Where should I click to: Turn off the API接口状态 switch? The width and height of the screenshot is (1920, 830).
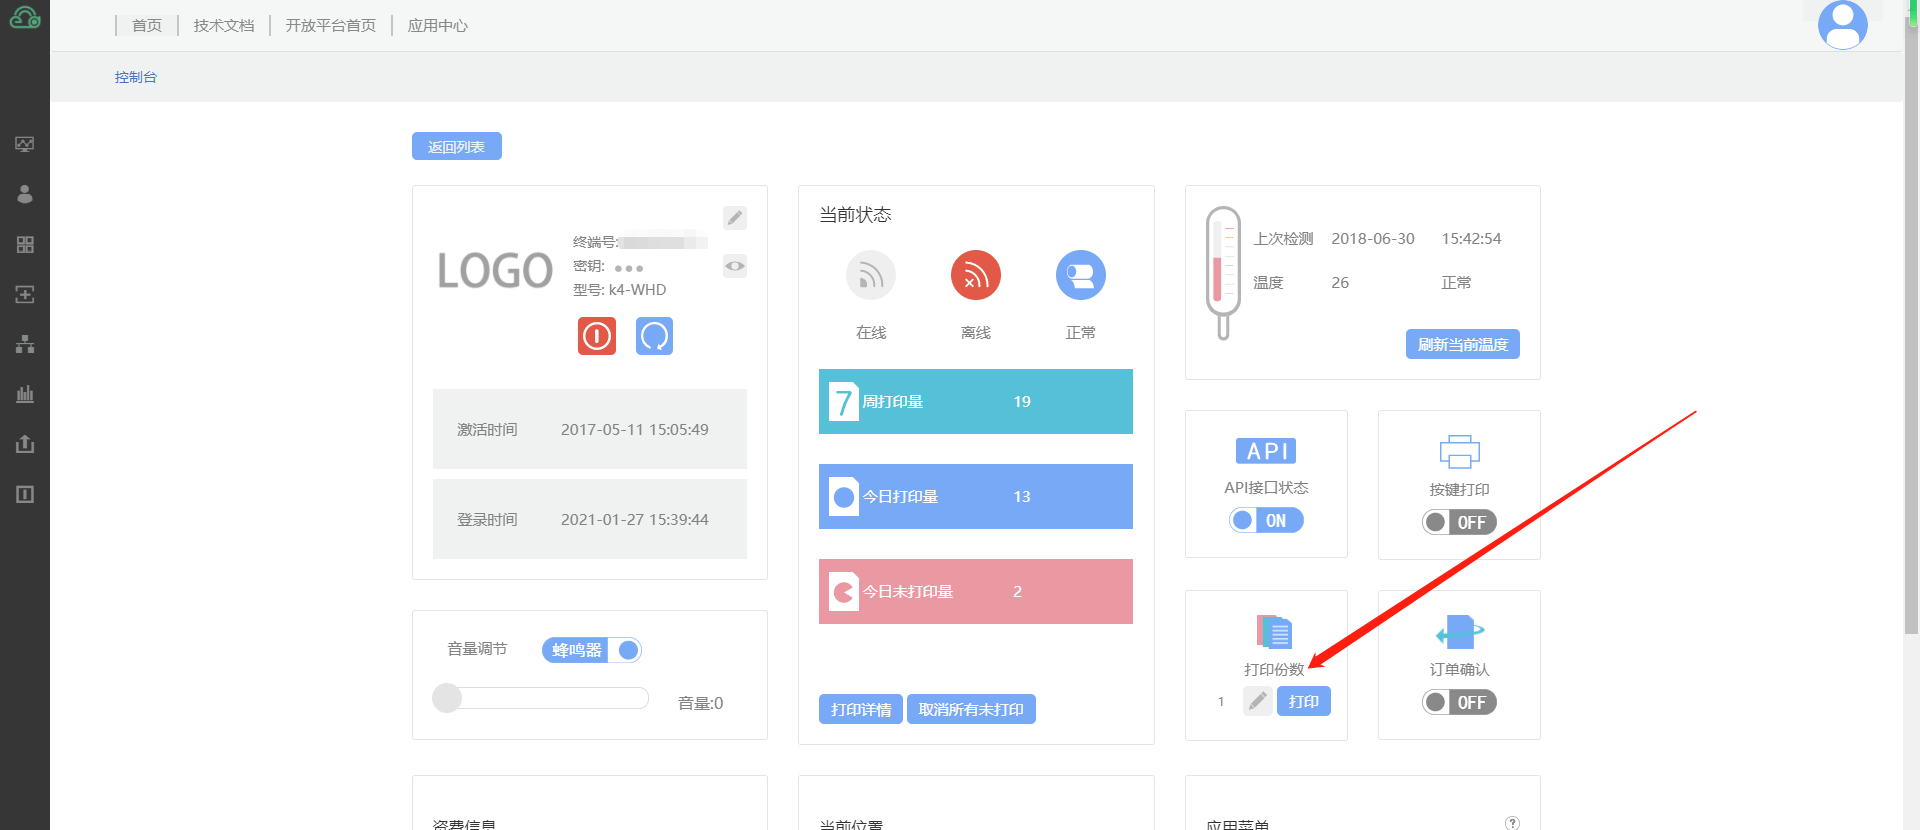pyautogui.click(x=1266, y=520)
